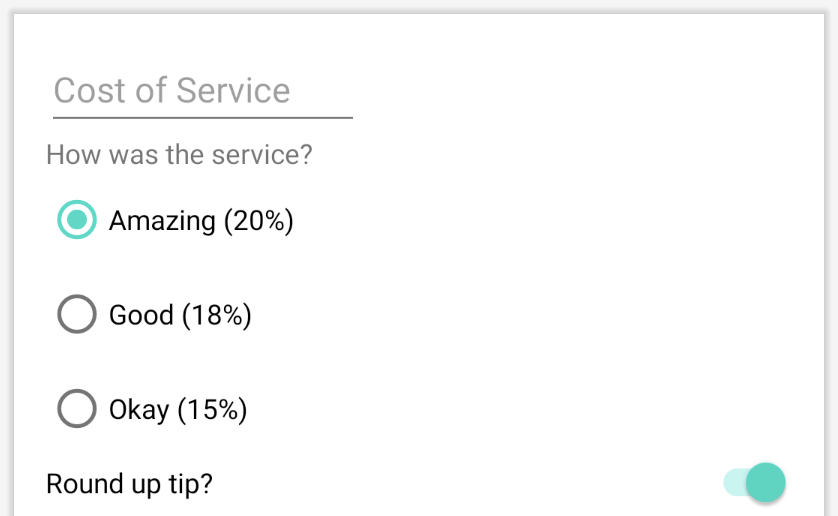Set service rating to 15% tip
The image size is (838, 516).
pos(77,409)
